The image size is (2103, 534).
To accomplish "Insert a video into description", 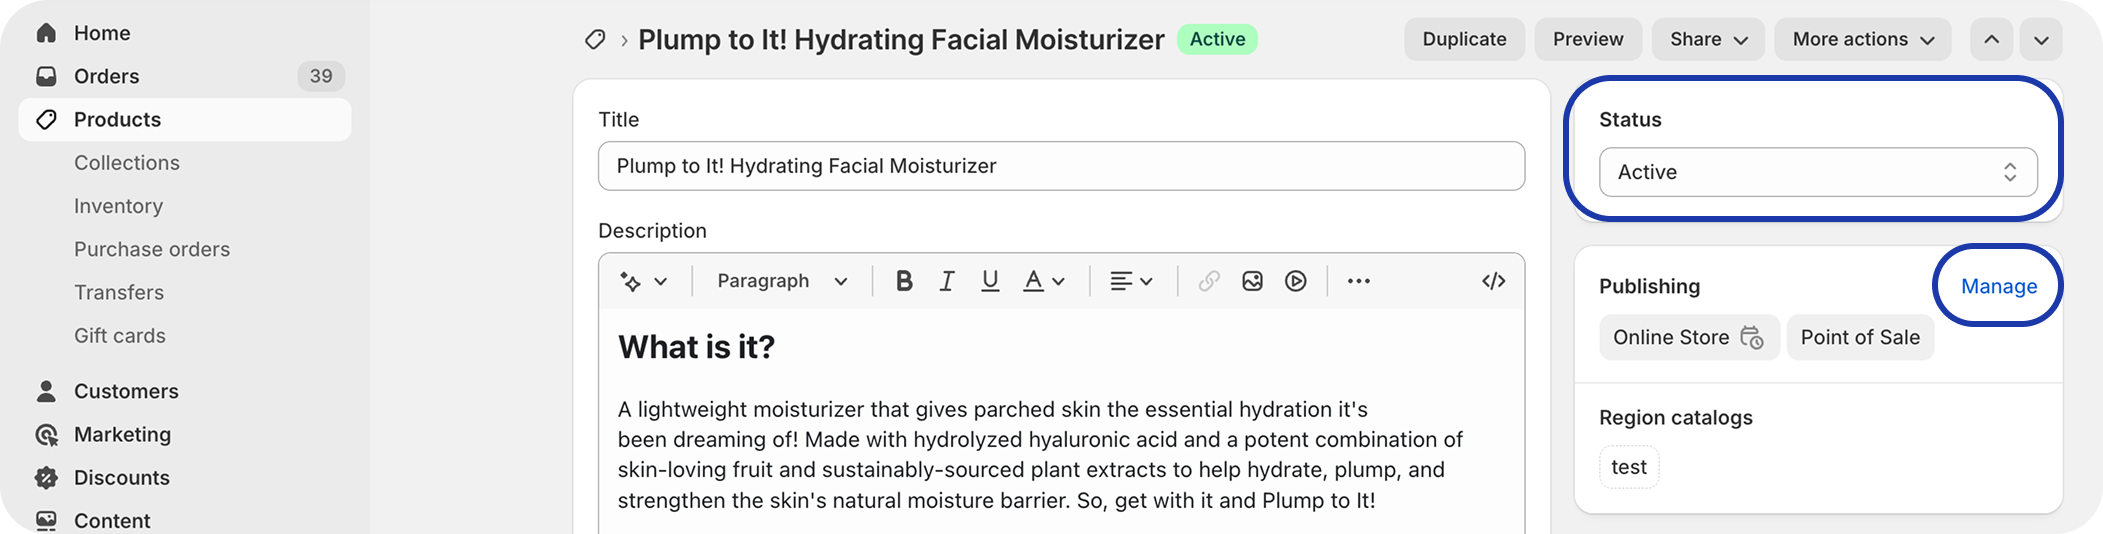I will 1296,281.
